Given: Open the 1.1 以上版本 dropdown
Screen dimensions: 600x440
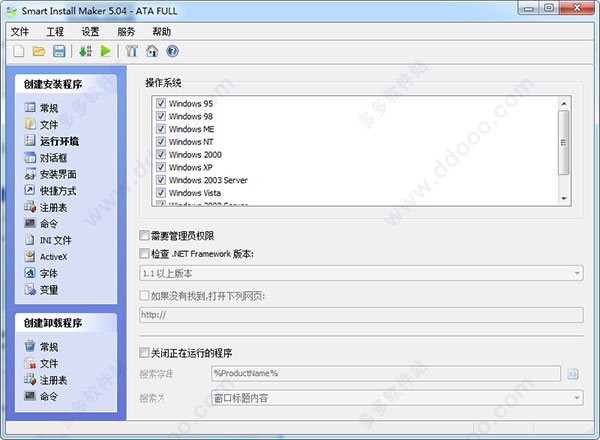Looking at the screenshot, I should [361, 273].
